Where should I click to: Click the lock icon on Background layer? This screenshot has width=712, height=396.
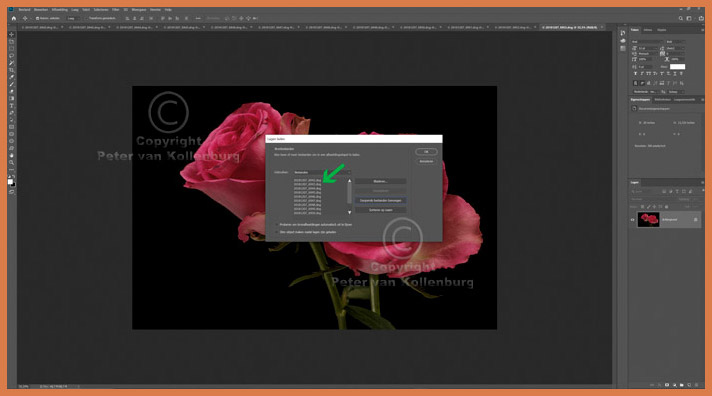tap(695, 220)
